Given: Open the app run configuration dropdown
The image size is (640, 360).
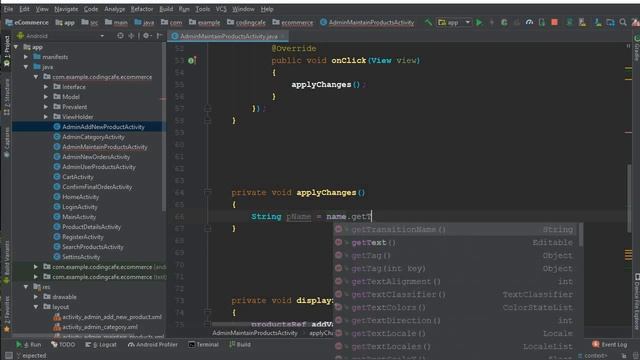Looking at the screenshot, I should pos(454,22).
